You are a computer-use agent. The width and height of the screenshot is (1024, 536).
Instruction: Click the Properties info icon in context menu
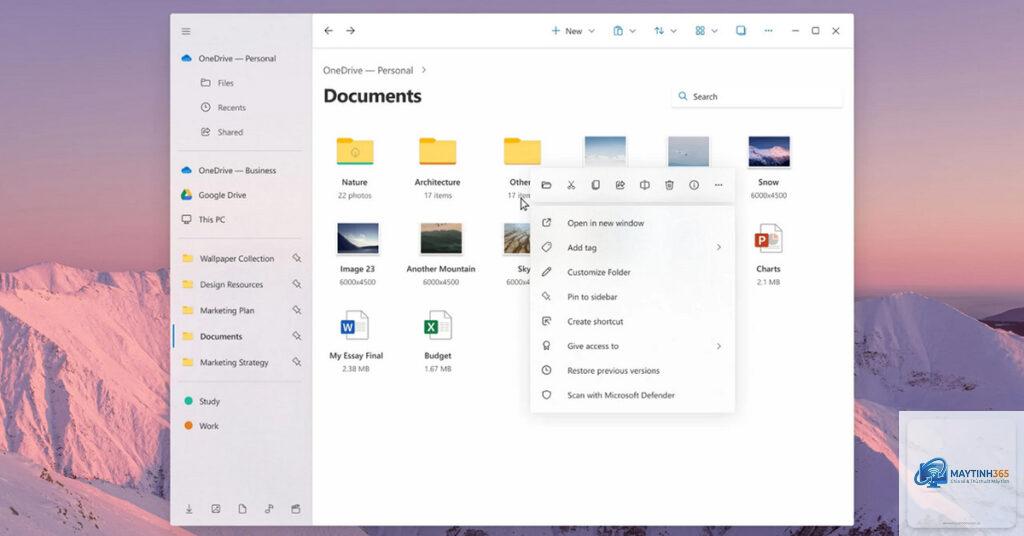(x=694, y=185)
